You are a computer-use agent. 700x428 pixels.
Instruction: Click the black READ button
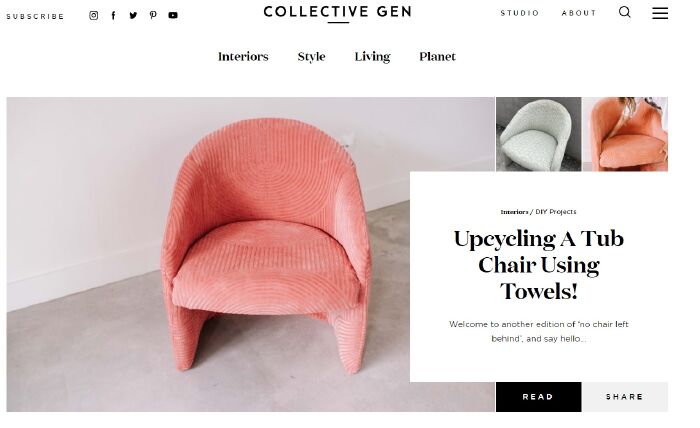click(x=538, y=397)
